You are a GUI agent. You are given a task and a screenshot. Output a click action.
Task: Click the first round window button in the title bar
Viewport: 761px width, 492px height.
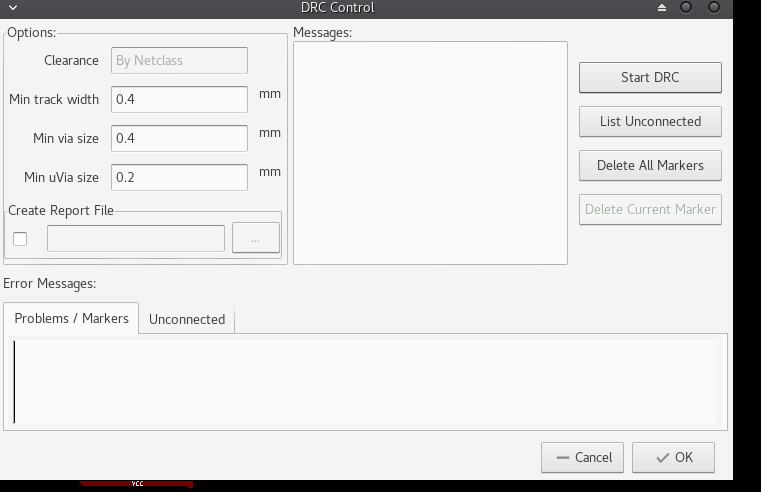click(x=686, y=7)
